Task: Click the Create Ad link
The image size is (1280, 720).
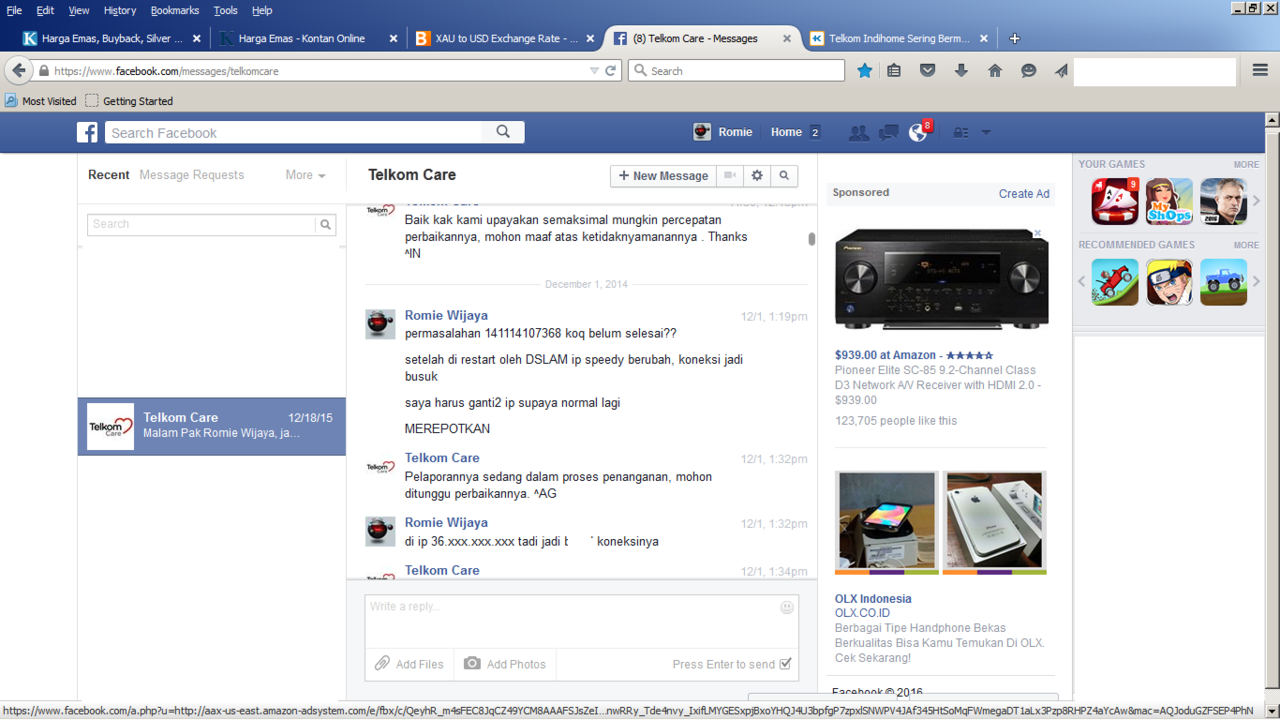Action: (1024, 194)
